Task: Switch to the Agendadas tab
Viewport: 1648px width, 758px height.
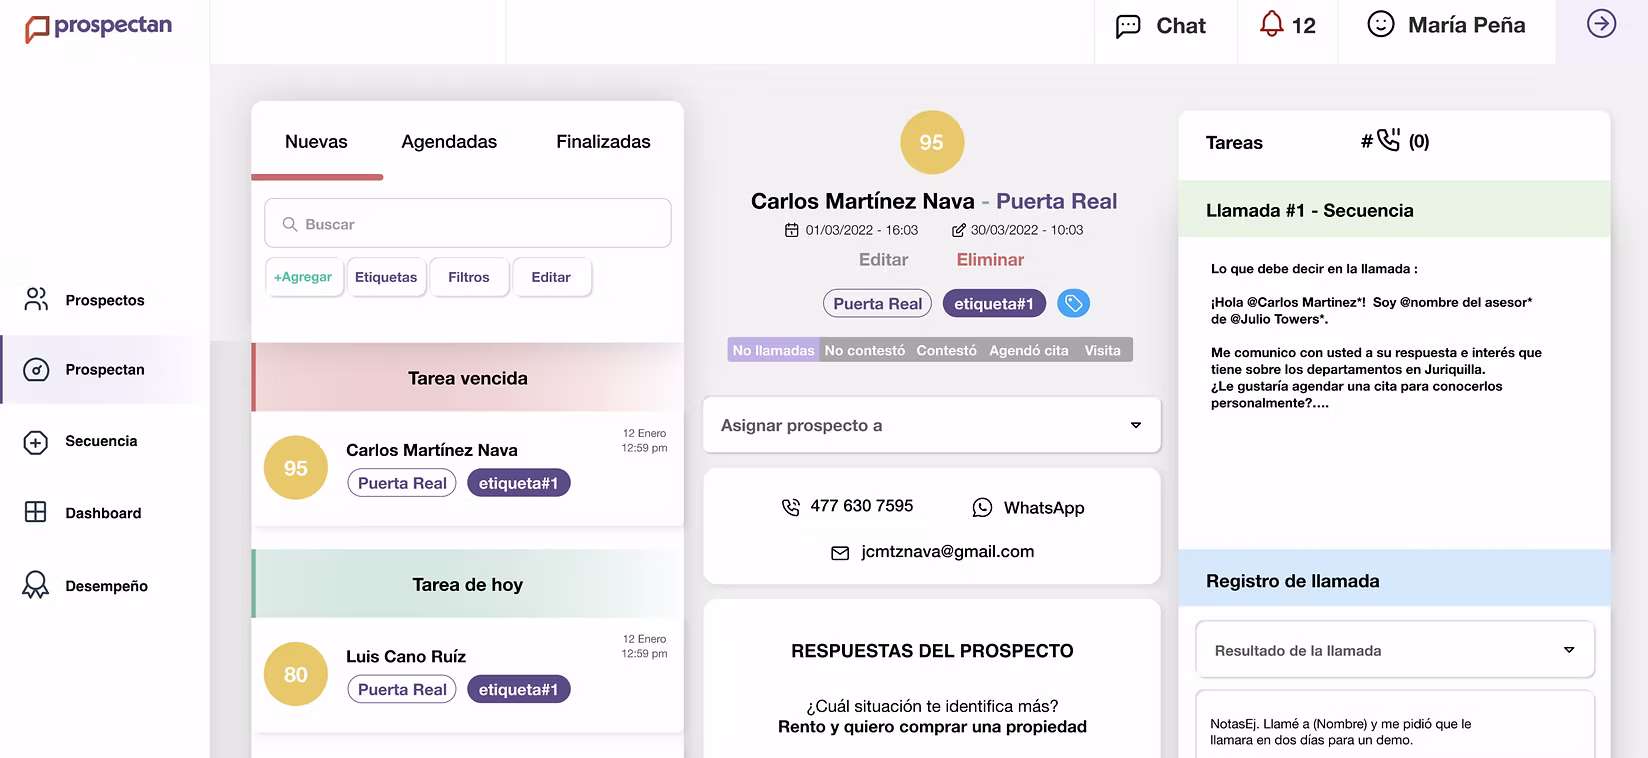Action: coord(449,142)
